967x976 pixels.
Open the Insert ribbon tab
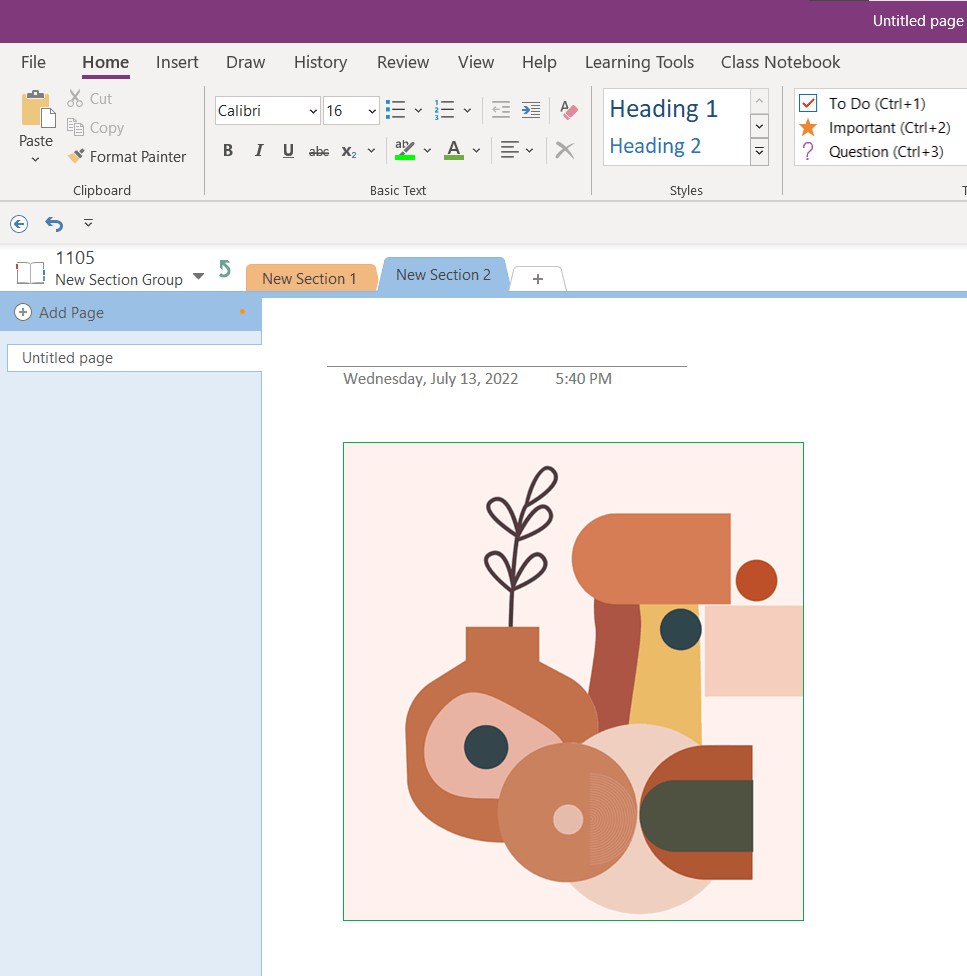[x=177, y=62]
